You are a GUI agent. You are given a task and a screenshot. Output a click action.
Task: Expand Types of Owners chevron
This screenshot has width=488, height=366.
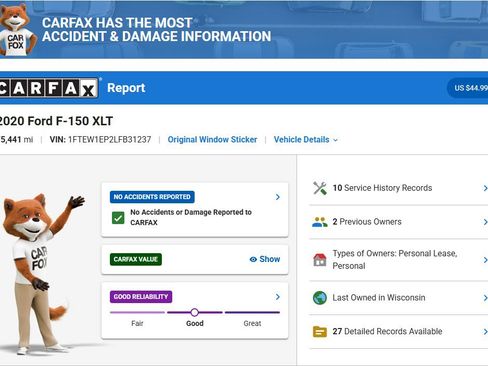point(485,260)
